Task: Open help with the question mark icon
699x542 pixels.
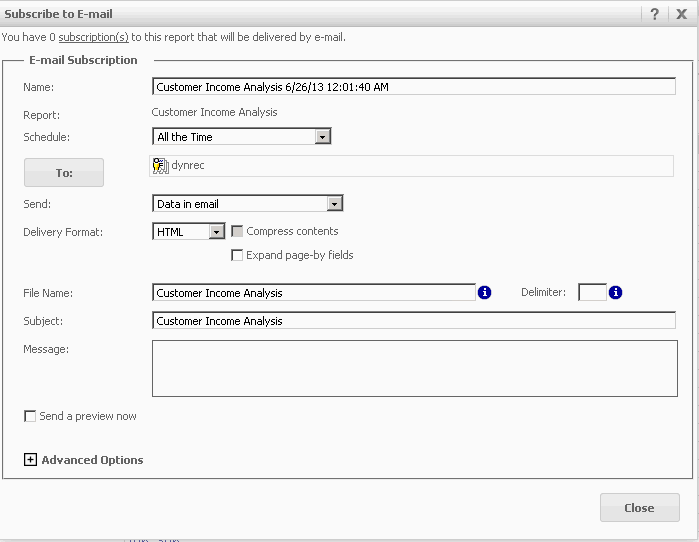Action: [654, 14]
